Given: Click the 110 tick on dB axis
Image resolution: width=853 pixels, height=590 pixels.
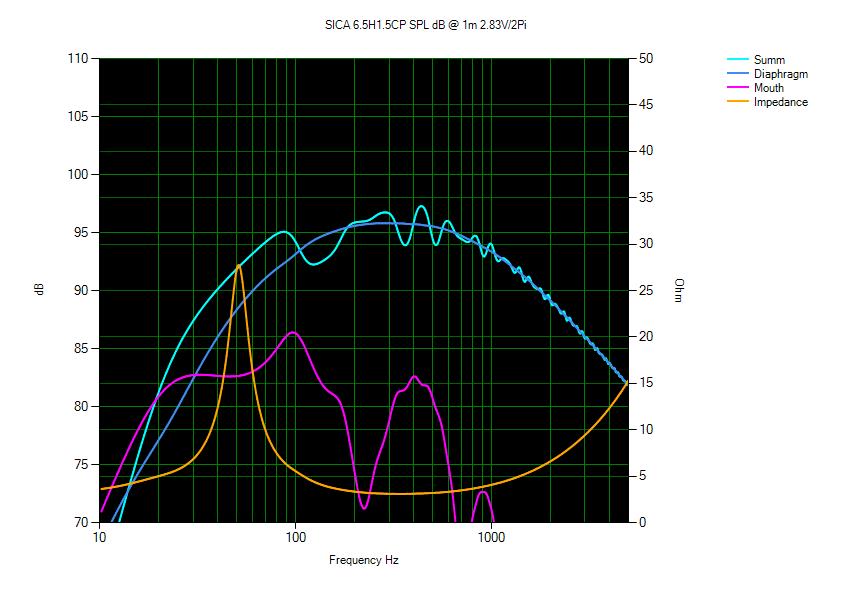Looking at the screenshot, I should tap(77, 59).
